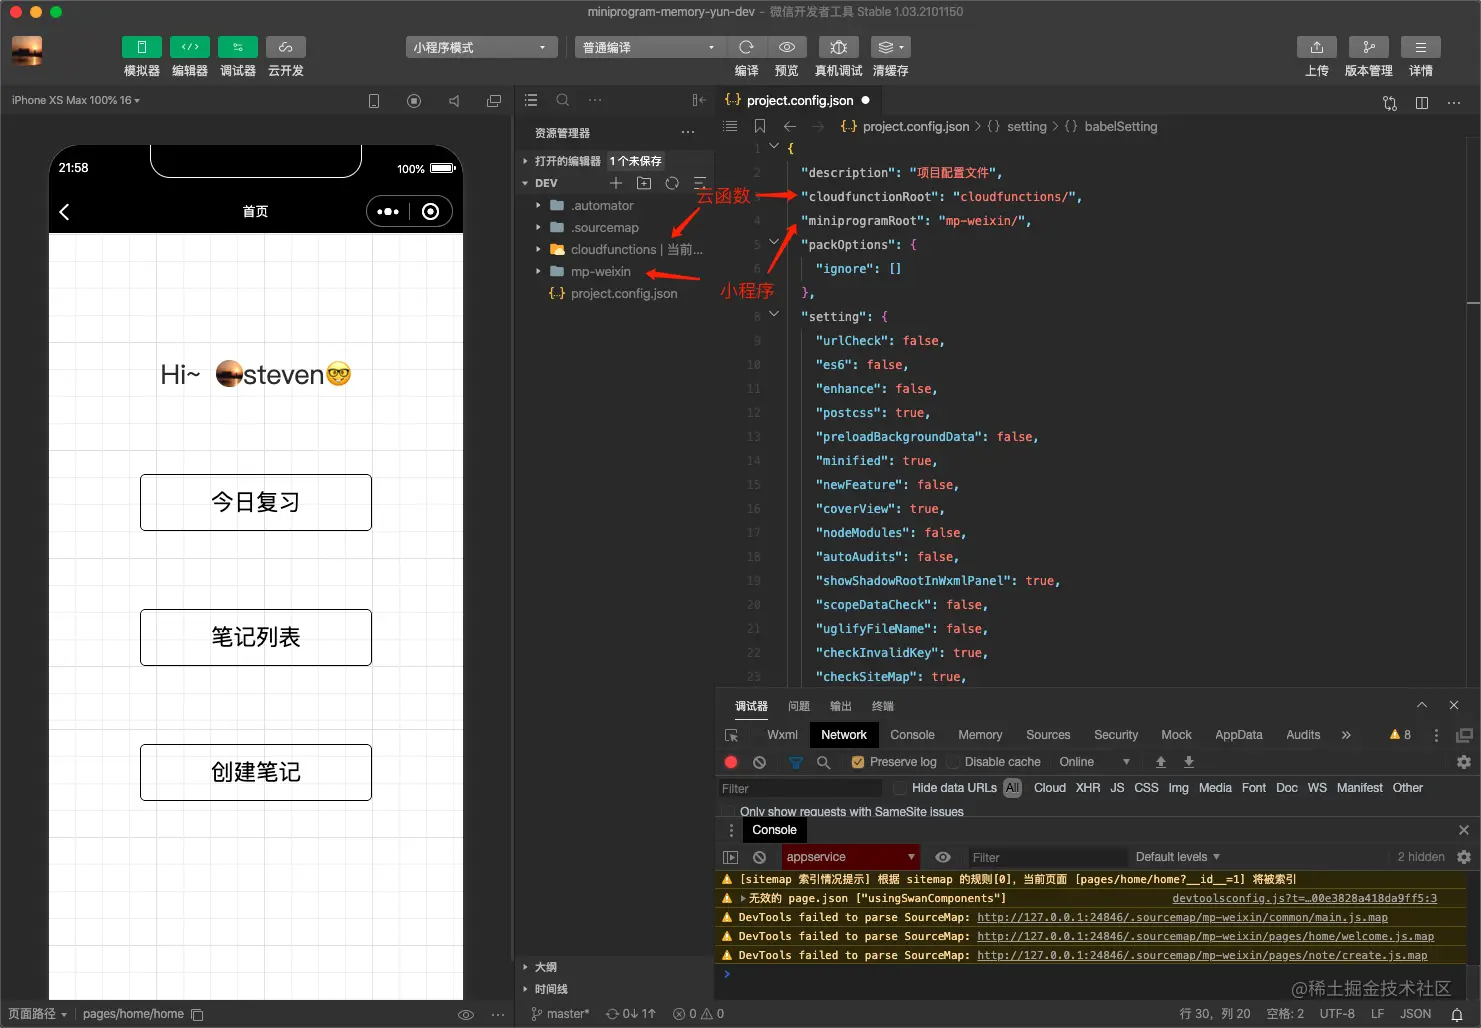
Task: Open the 清缓存 clear cache menu
Action: 890,47
